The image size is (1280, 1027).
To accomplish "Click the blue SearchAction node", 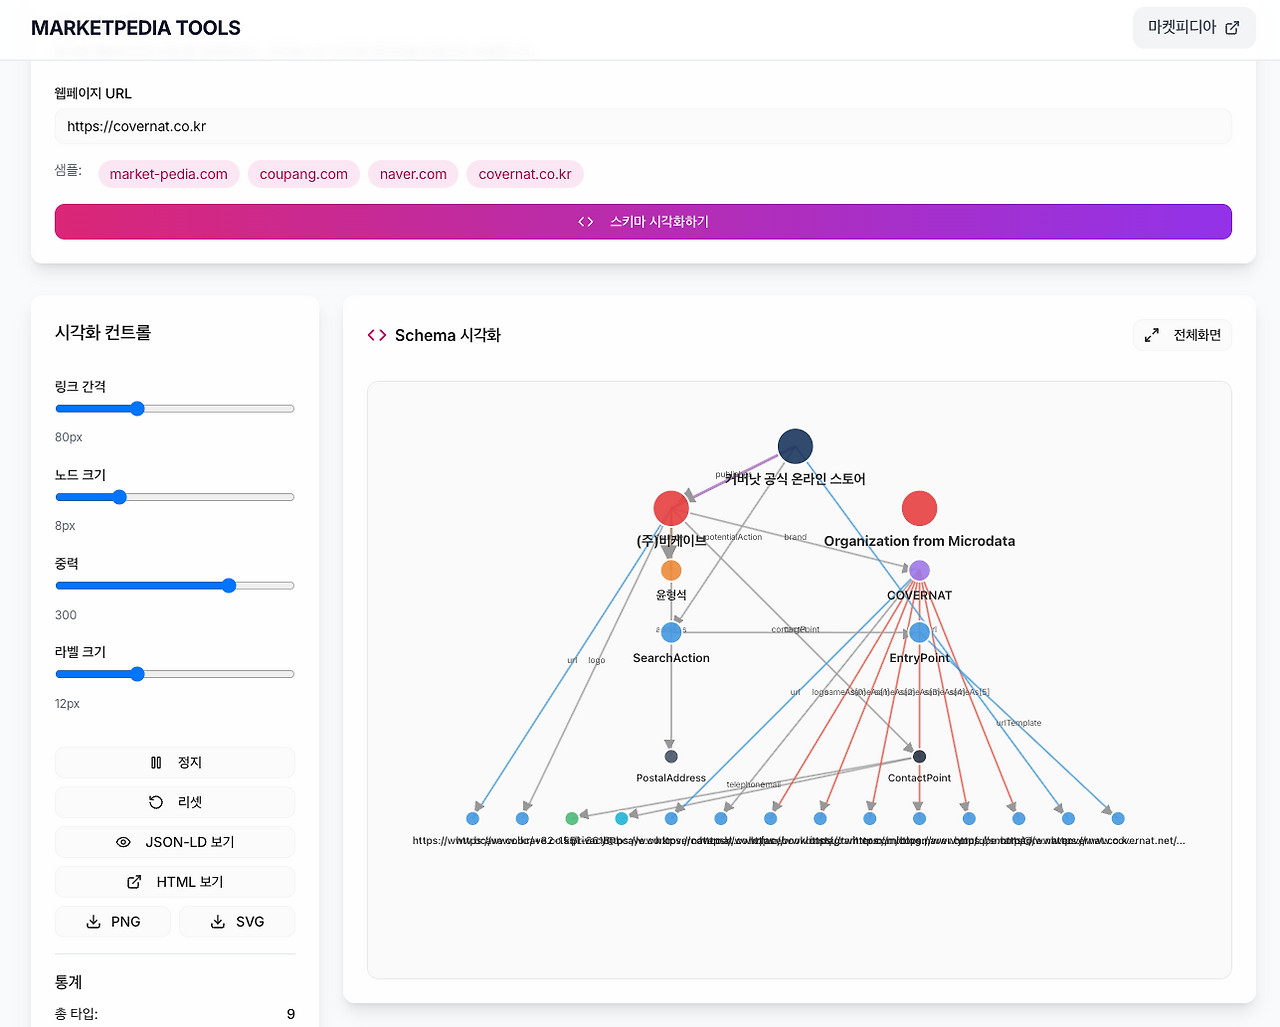I will [671, 632].
